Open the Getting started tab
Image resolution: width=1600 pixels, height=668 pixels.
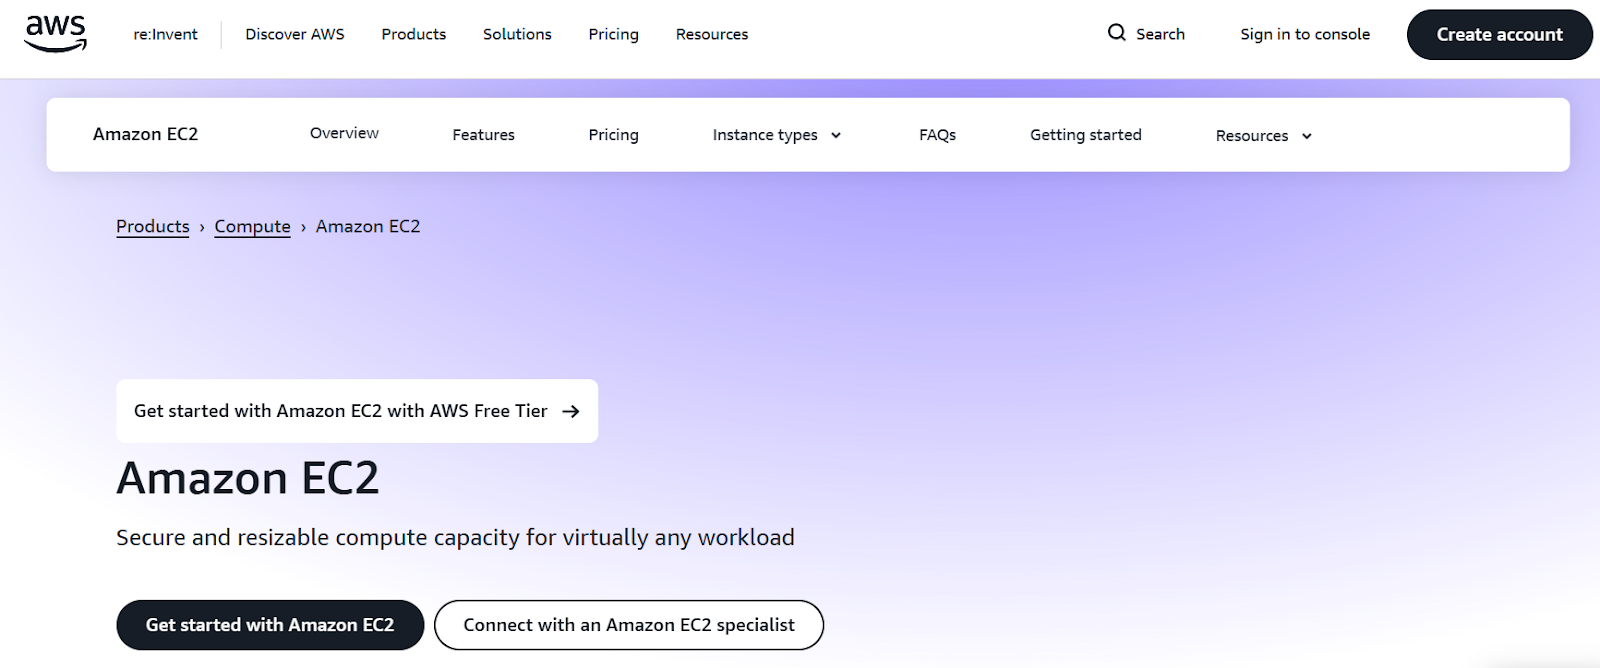tap(1086, 135)
